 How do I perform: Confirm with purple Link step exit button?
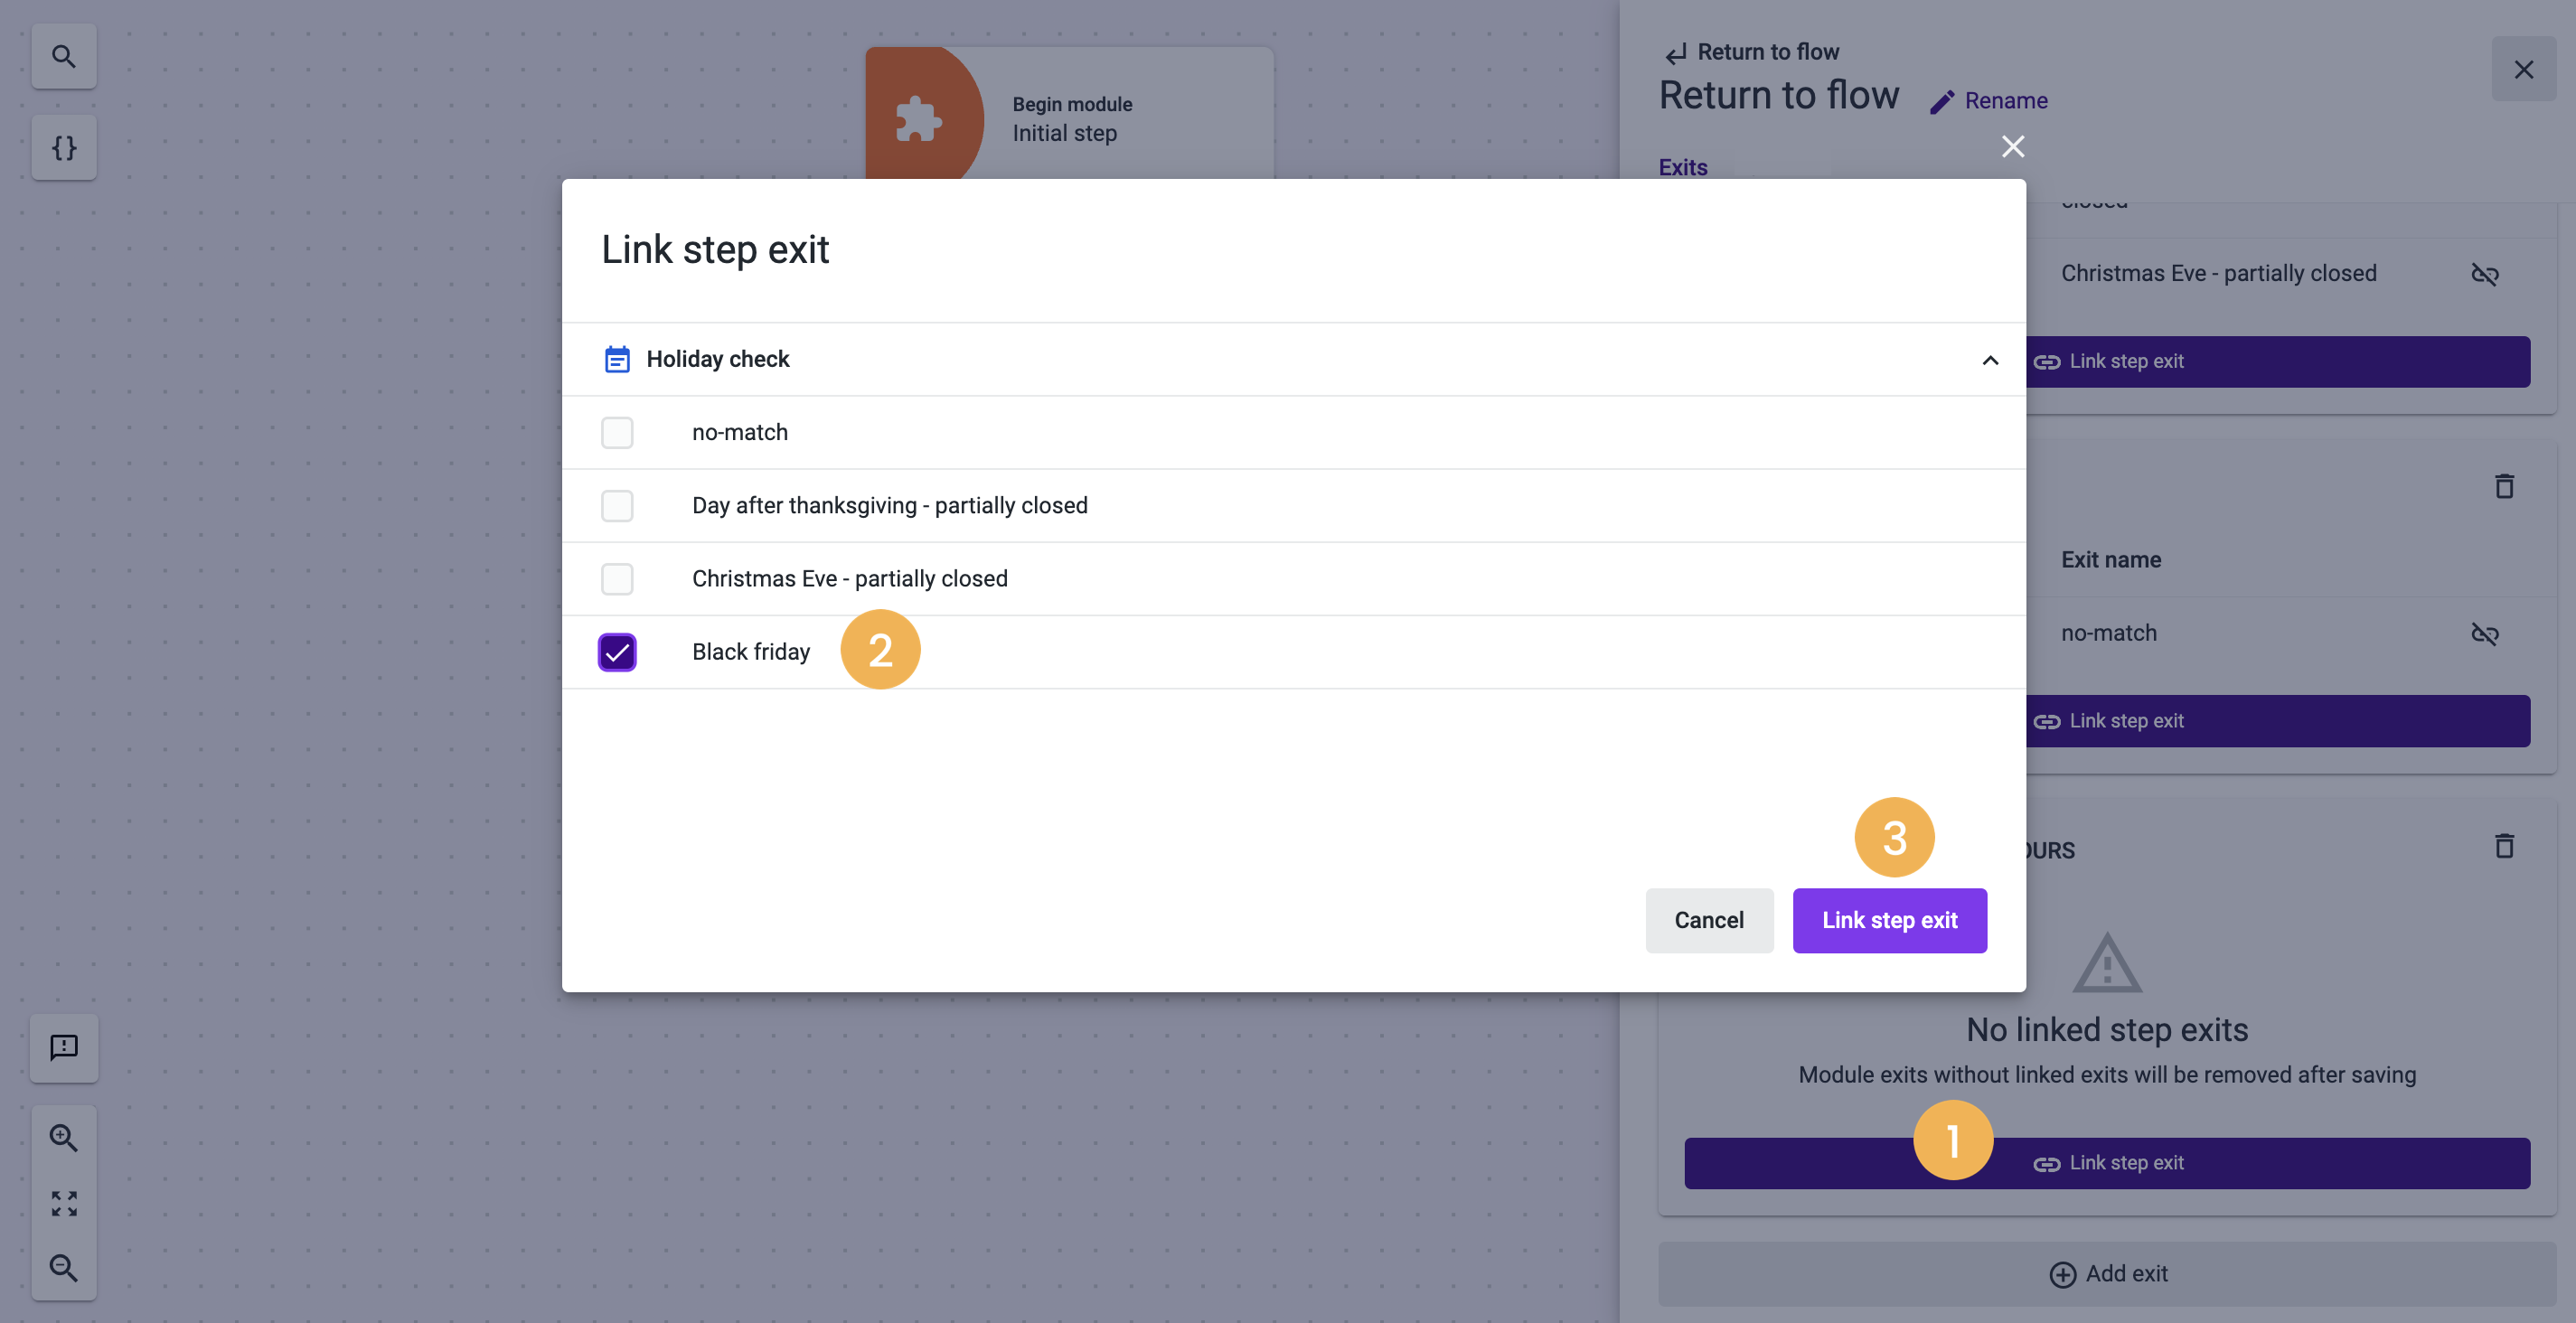coord(1889,920)
